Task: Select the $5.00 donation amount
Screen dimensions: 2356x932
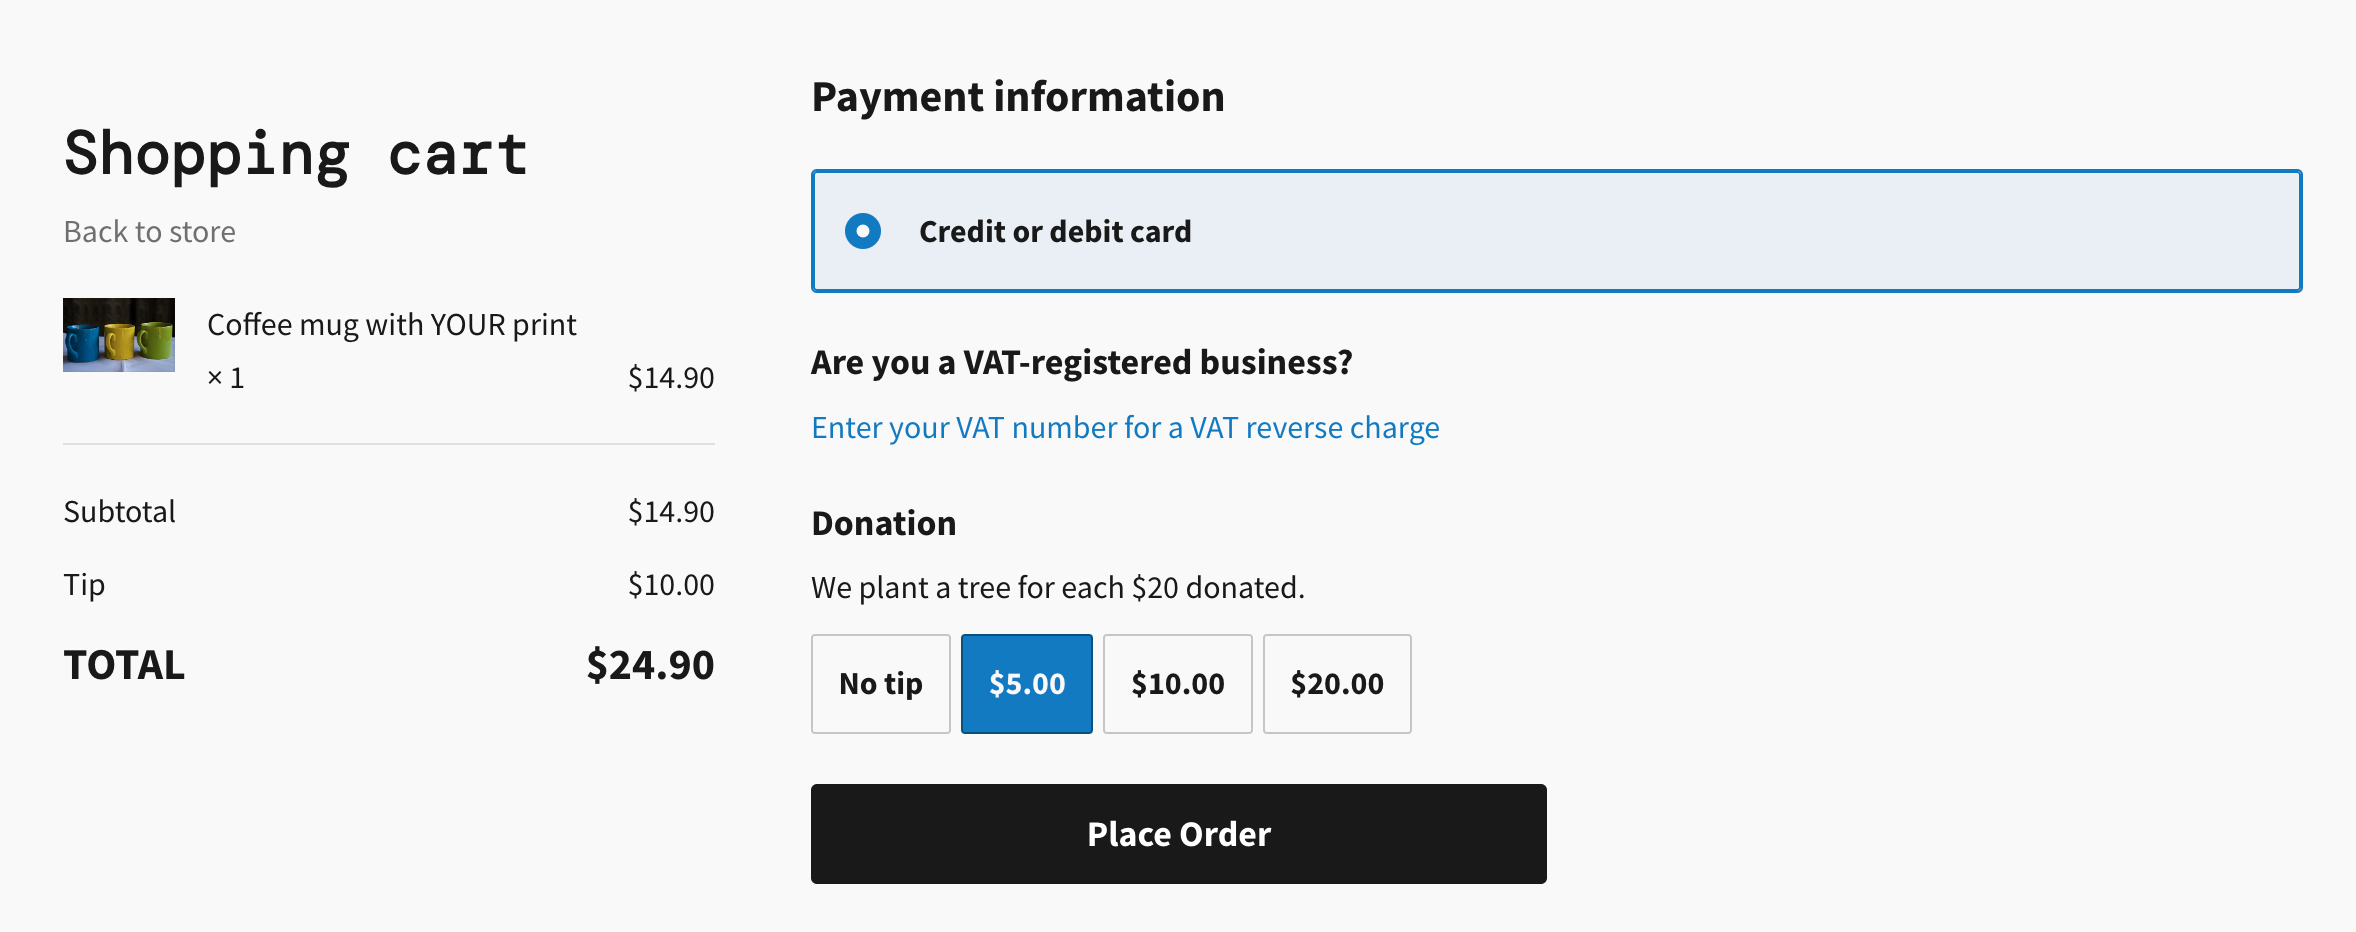Action: [x=1027, y=684]
